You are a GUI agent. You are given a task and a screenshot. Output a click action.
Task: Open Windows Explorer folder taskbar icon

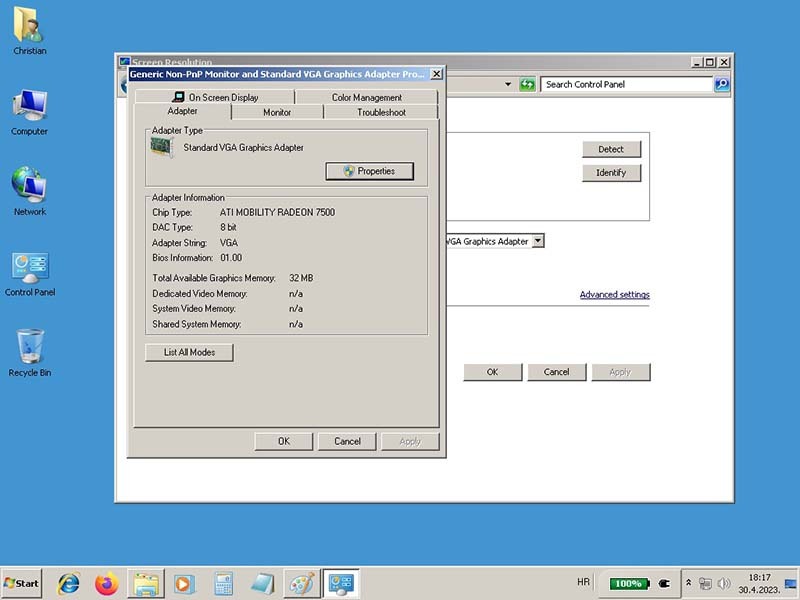click(146, 583)
